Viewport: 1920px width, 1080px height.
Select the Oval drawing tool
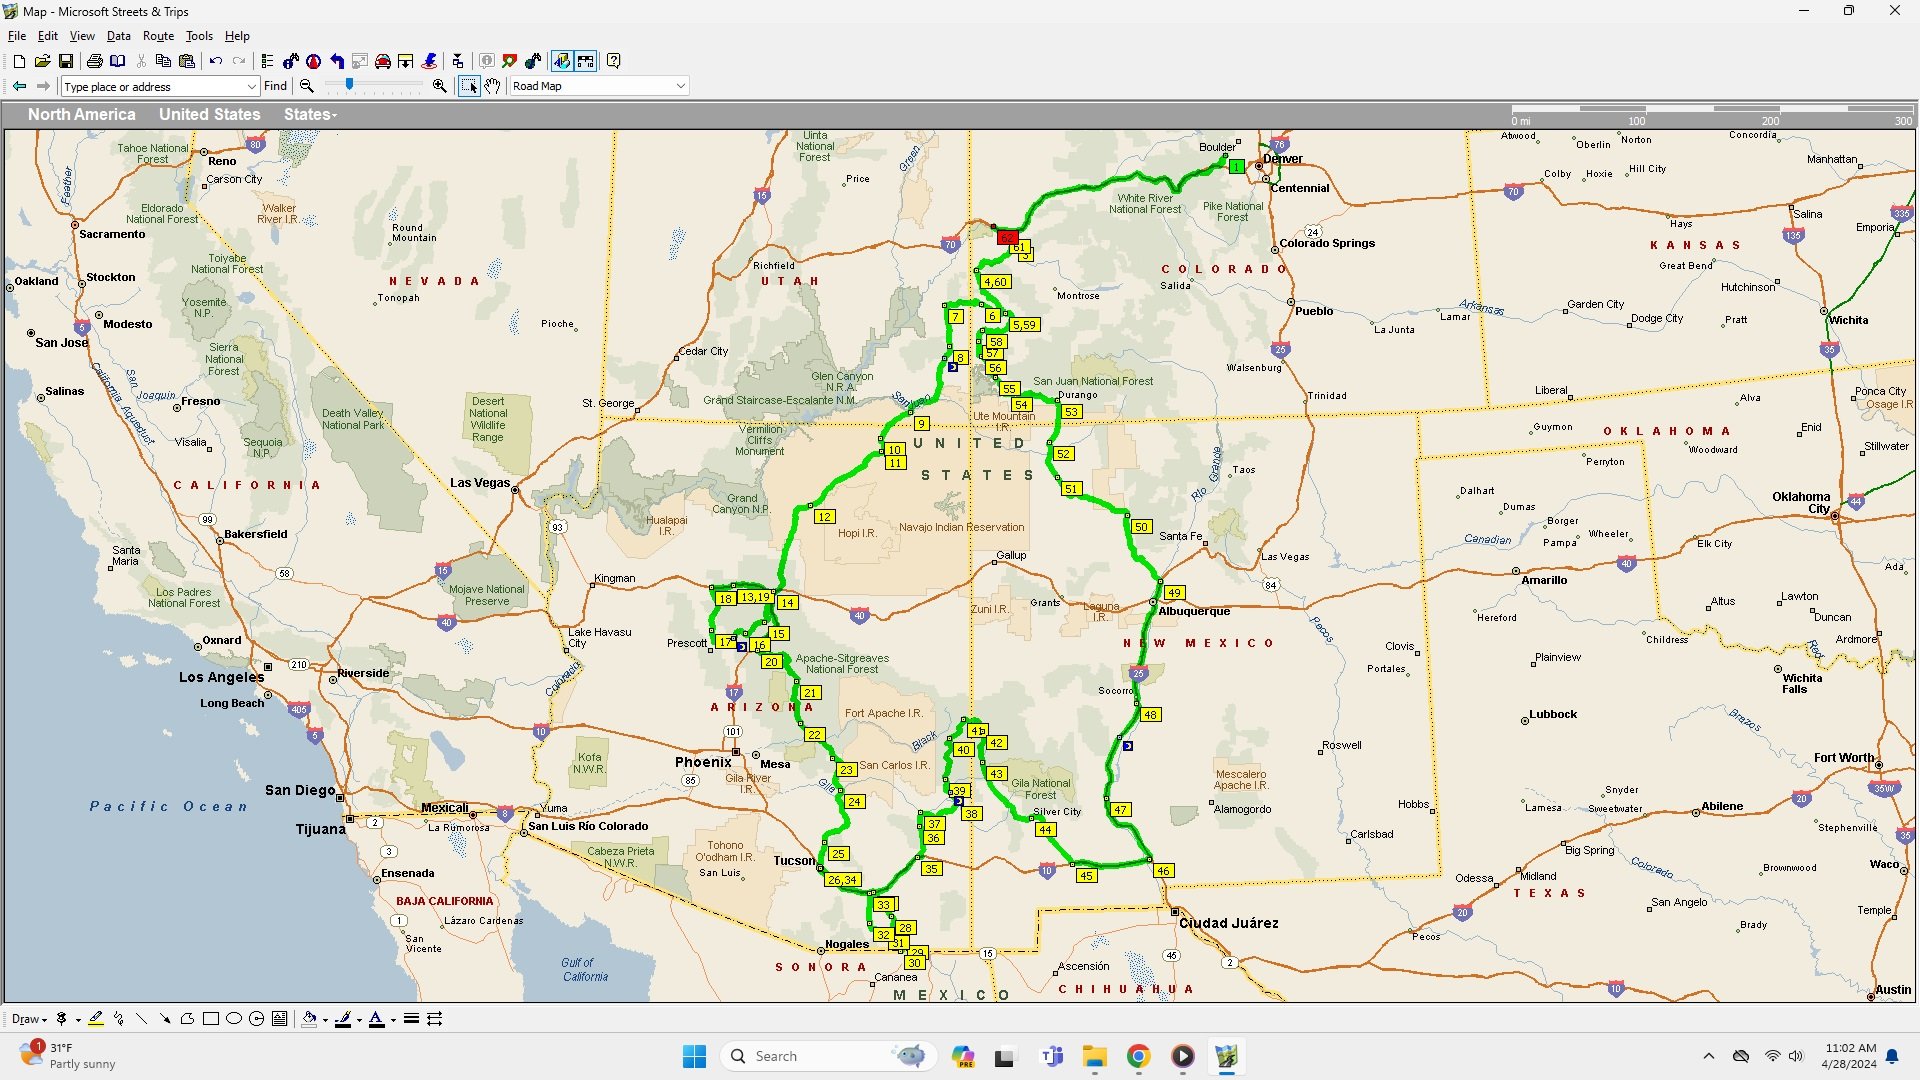[x=234, y=1019]
